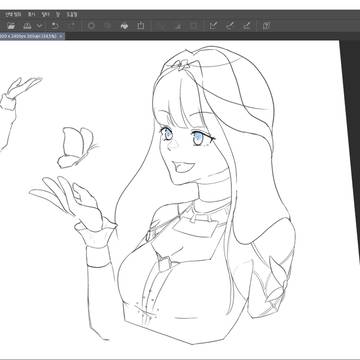Image resolution: width=360 pixels, height=360 pixels.
Task: Open Clip Studio Paint support icon
Action: [x=266, y=26]
